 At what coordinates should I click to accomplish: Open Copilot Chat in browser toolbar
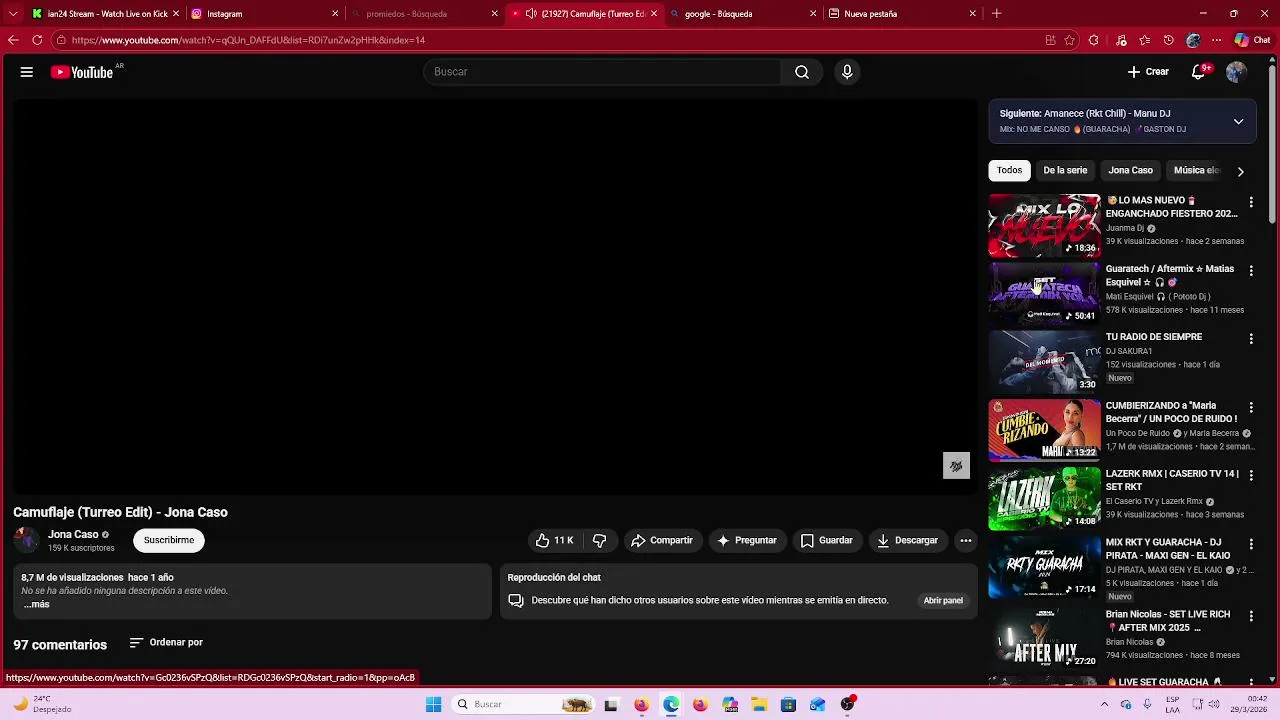coord(1253,40)
